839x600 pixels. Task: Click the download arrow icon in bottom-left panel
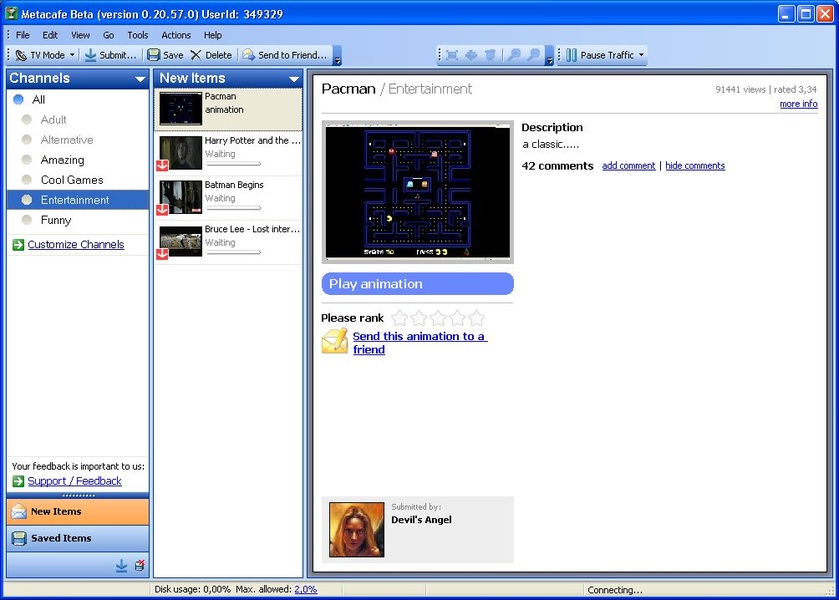(121, 566)
